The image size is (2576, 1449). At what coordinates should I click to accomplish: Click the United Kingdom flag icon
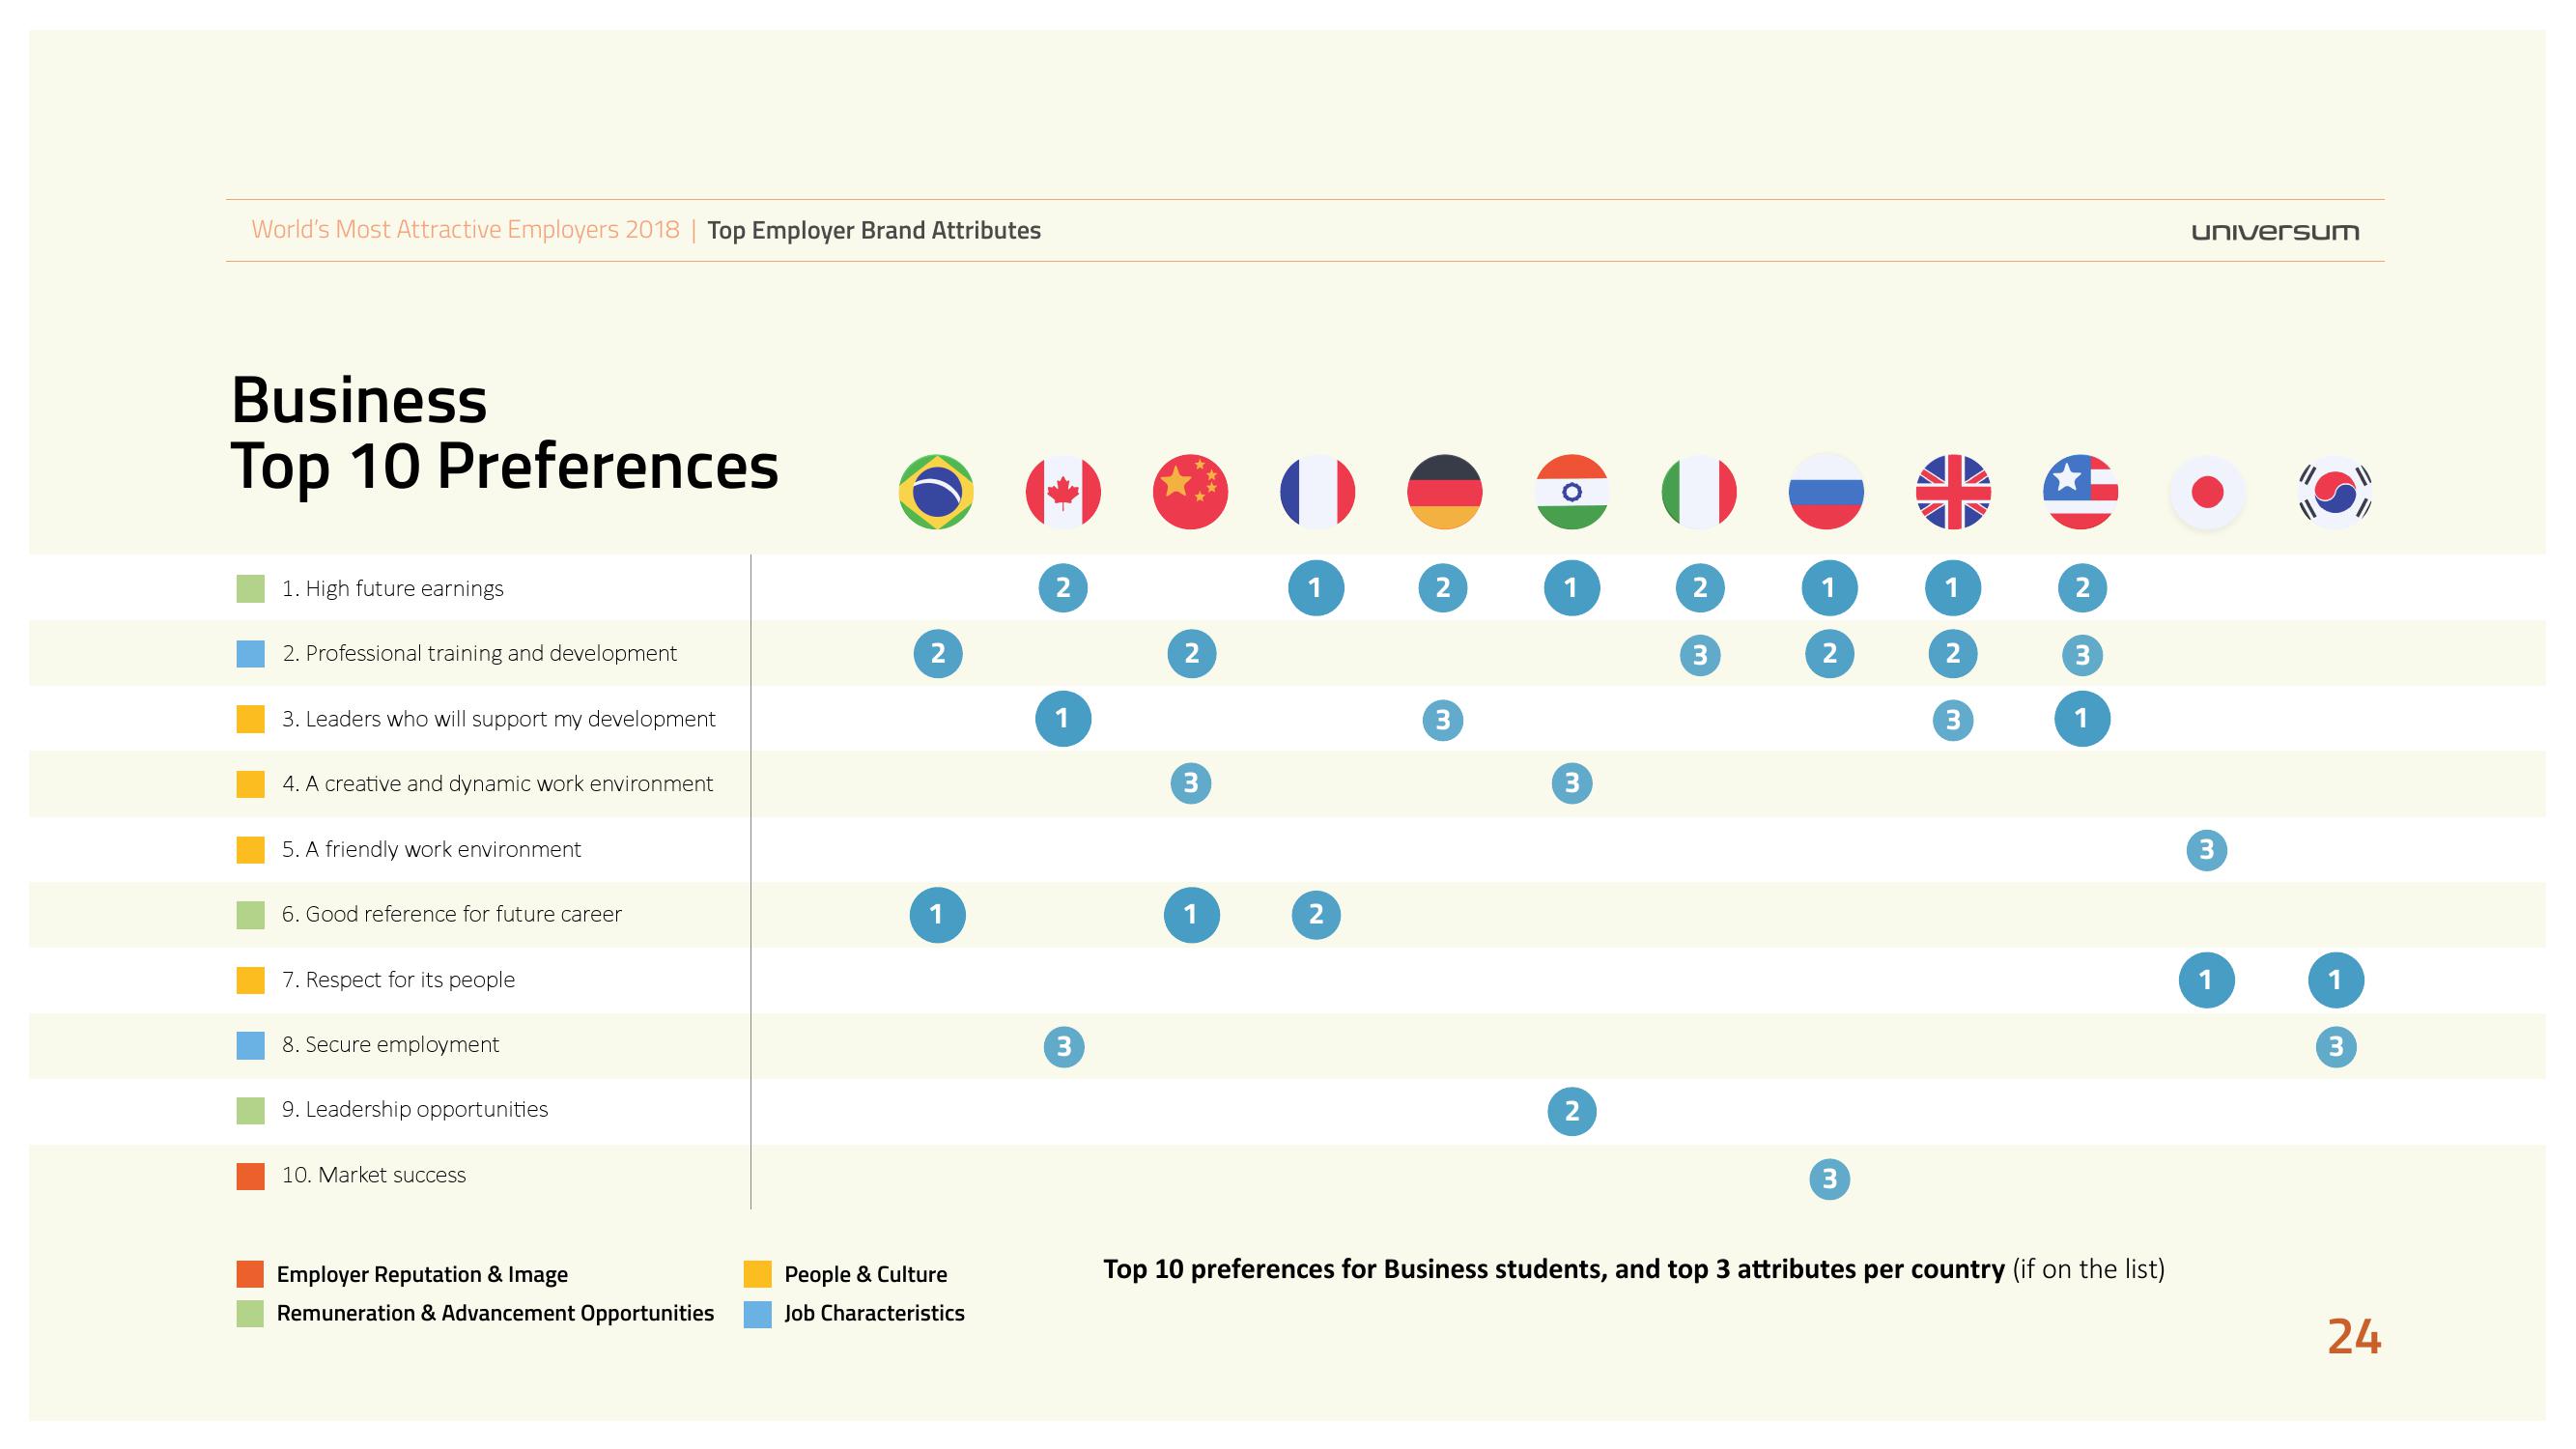click(1953, 492)
